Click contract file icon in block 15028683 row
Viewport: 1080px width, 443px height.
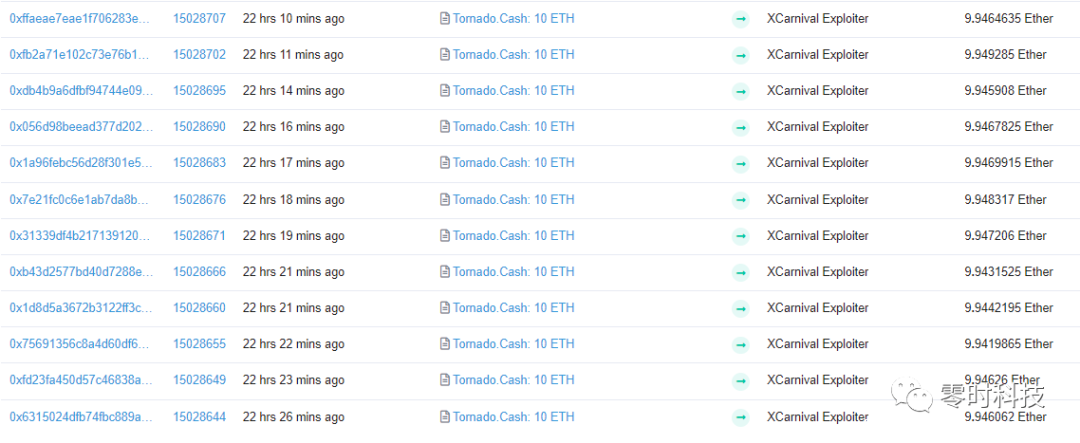tap(445, 163)
